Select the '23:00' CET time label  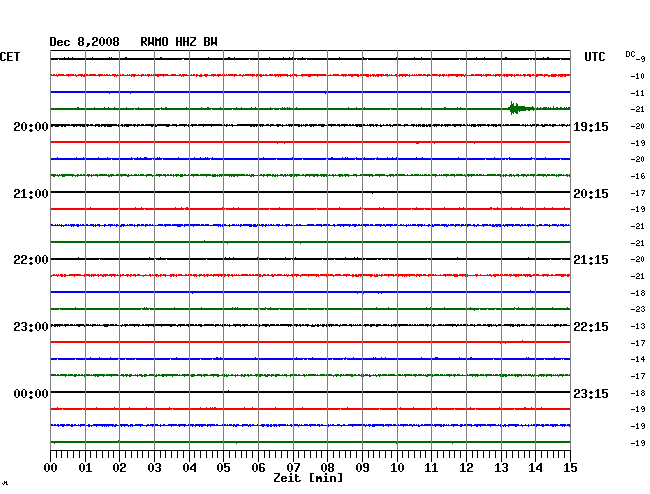pos(31,327)
